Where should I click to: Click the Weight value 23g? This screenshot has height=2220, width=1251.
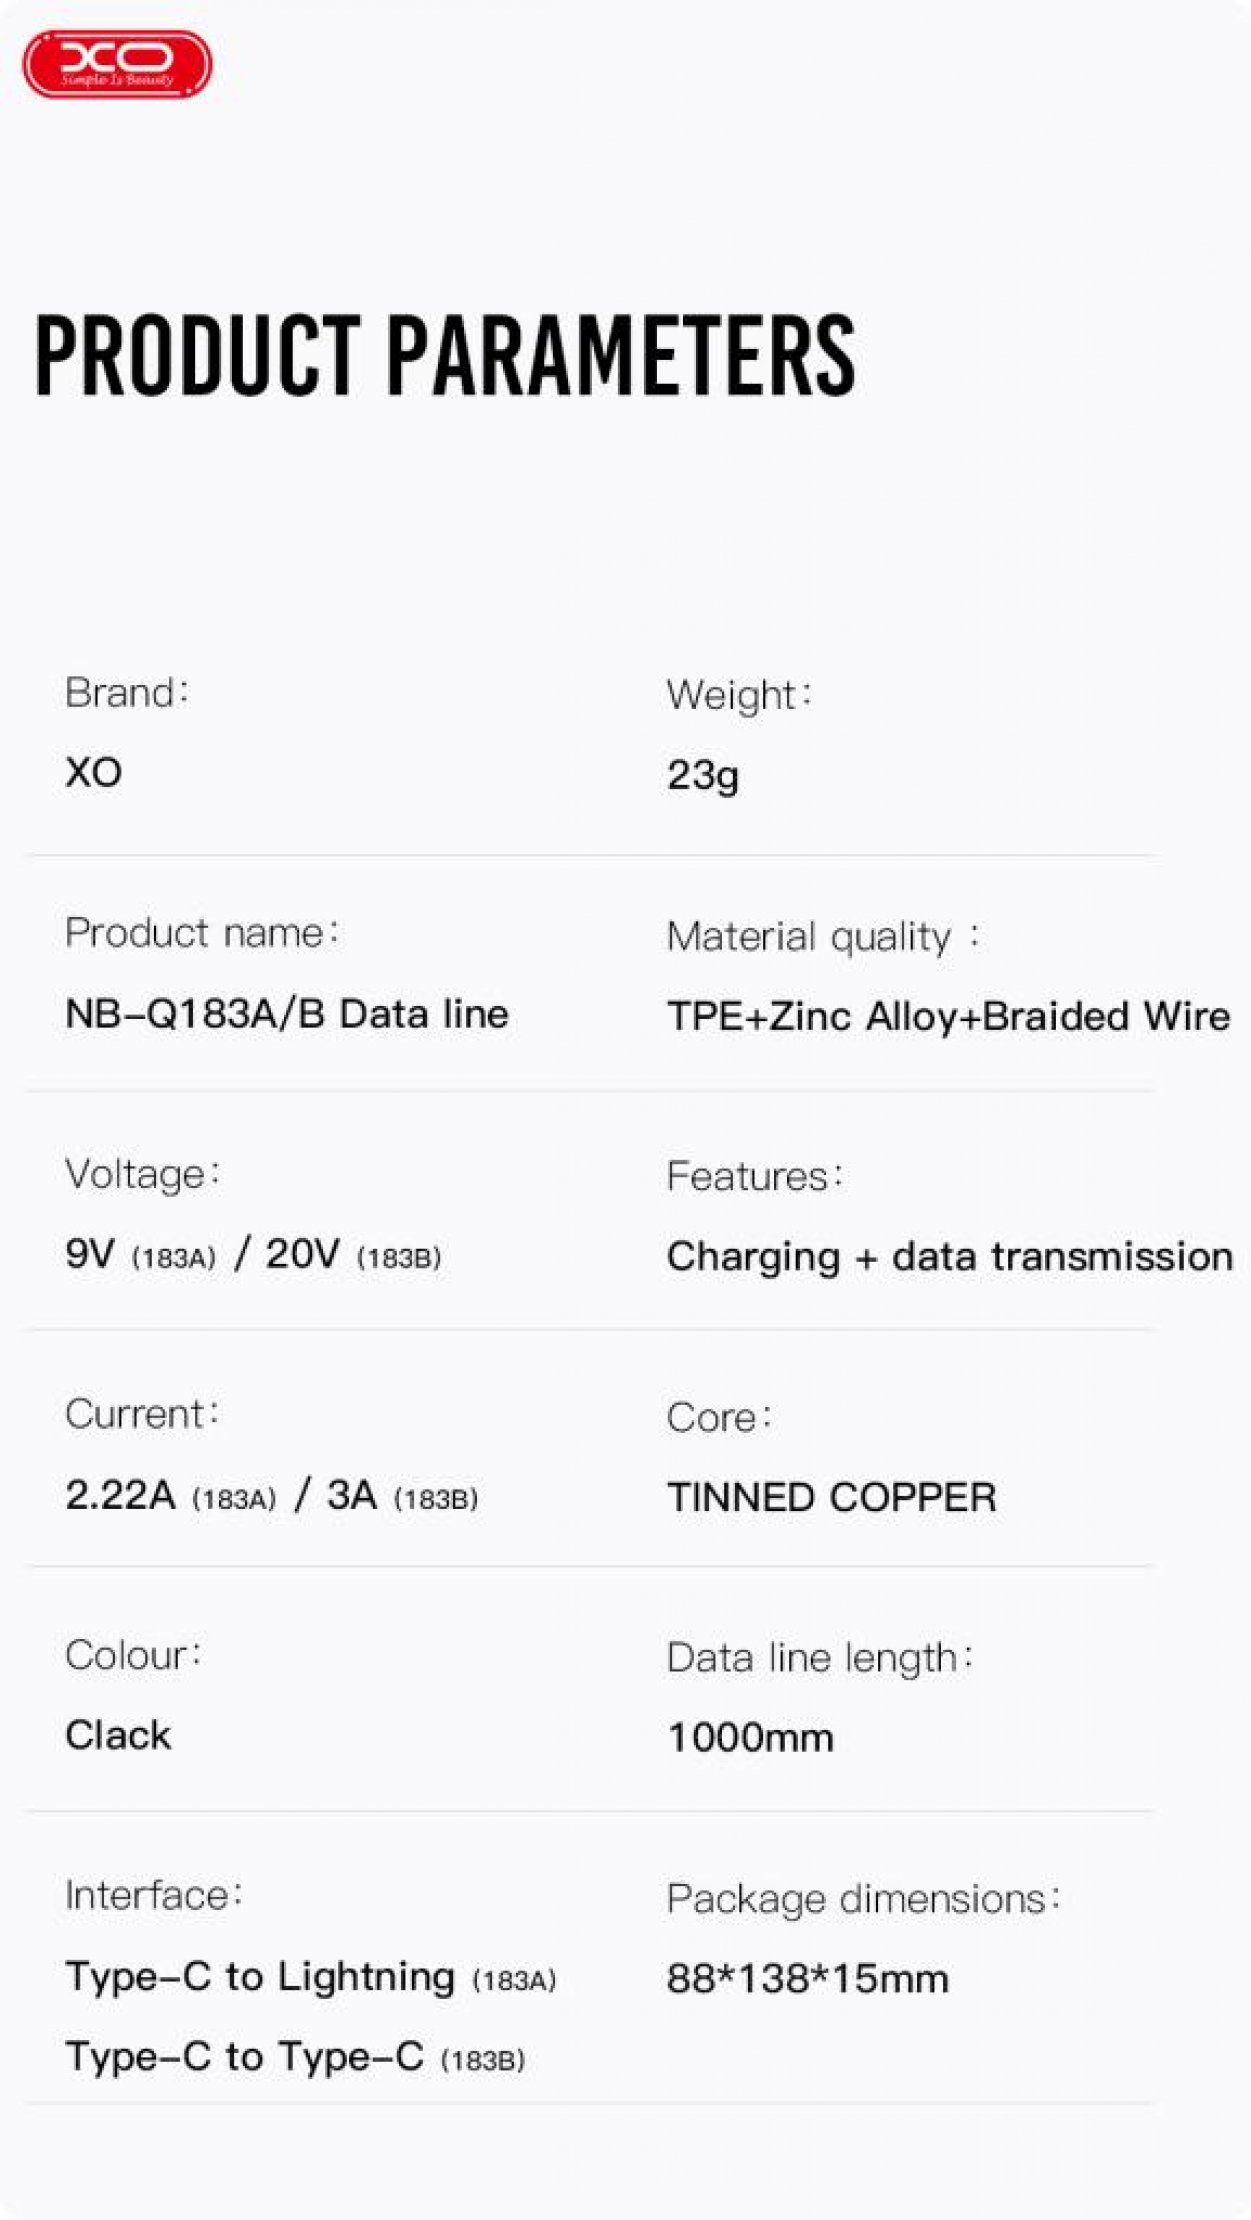click(703, 775)
